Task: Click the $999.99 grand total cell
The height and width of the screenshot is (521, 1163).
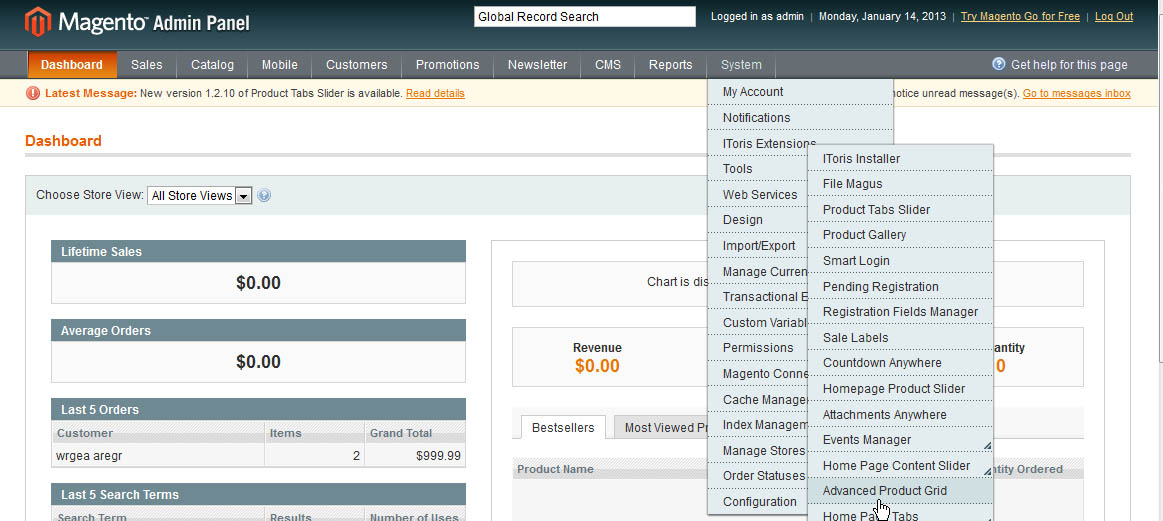Action: pos(415,456)
